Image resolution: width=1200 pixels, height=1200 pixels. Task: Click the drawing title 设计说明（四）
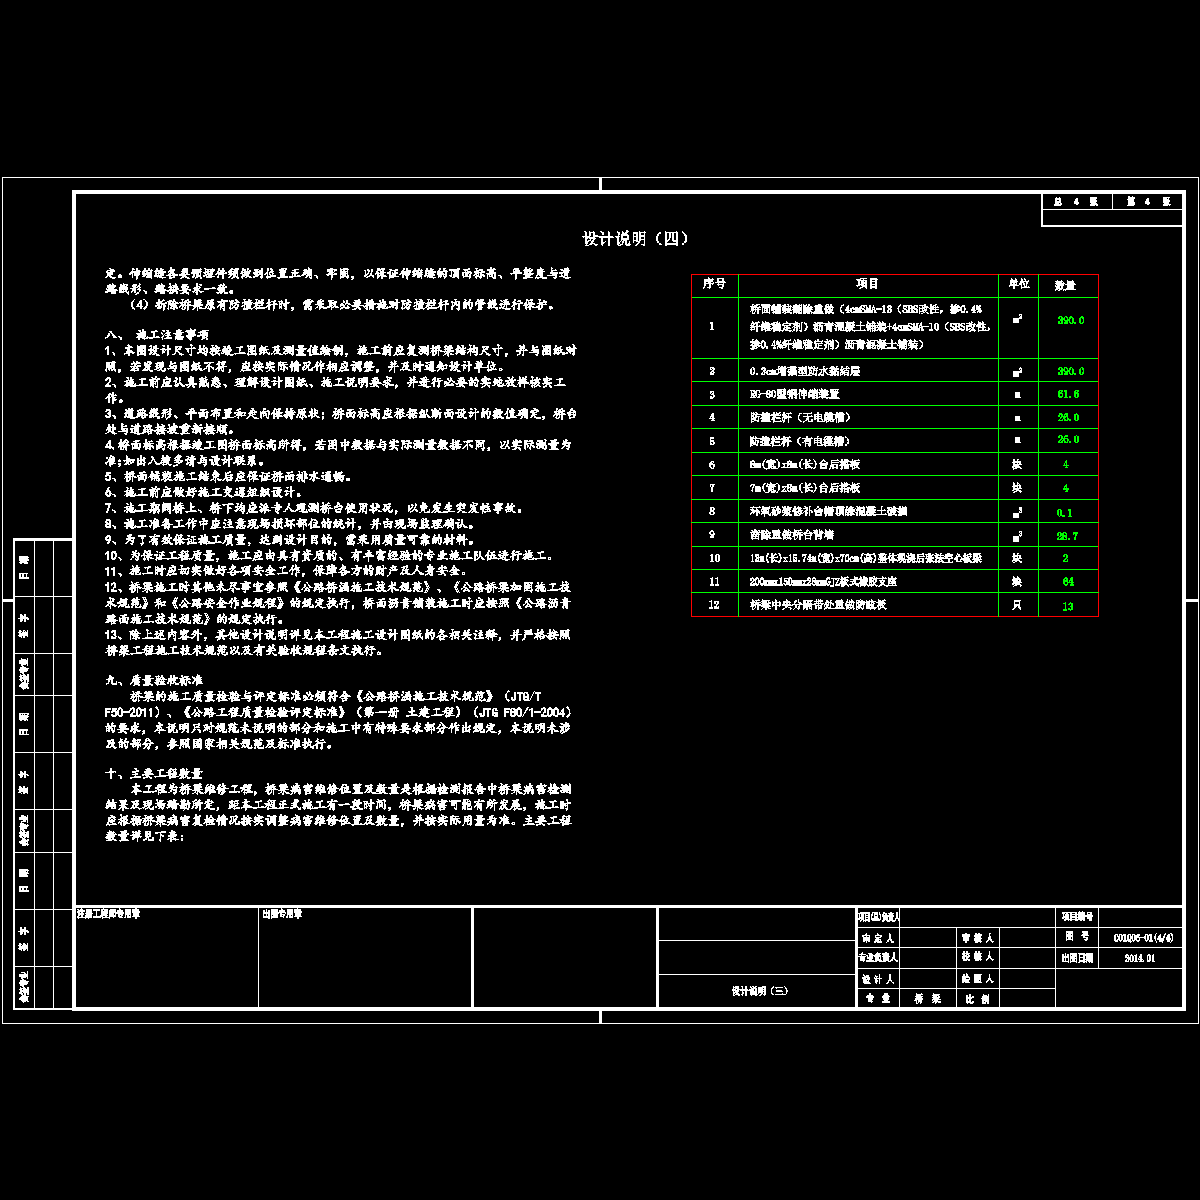click(x=636, y=239)
